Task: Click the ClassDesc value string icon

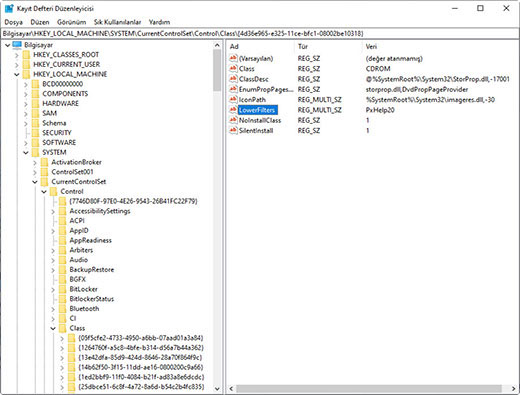Action: (x=233, y=79)
